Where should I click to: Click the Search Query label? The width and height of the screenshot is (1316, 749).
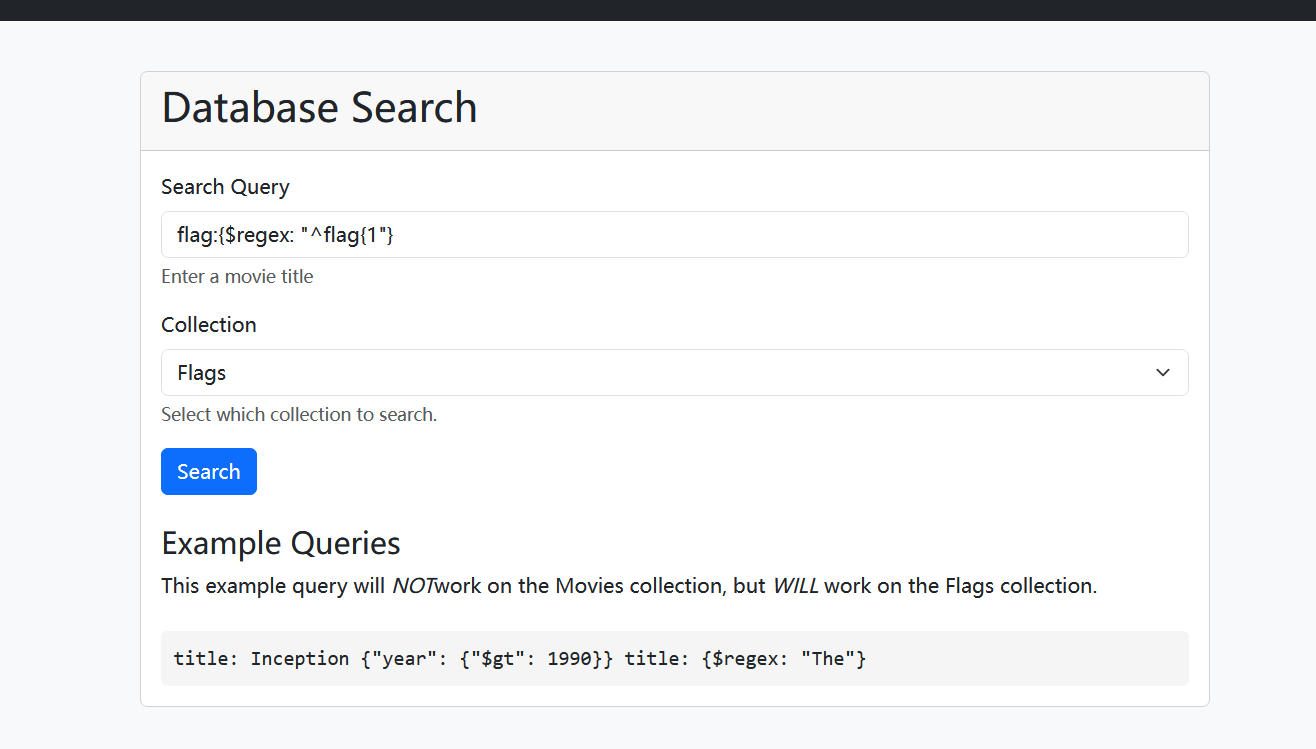pos(225,187)
